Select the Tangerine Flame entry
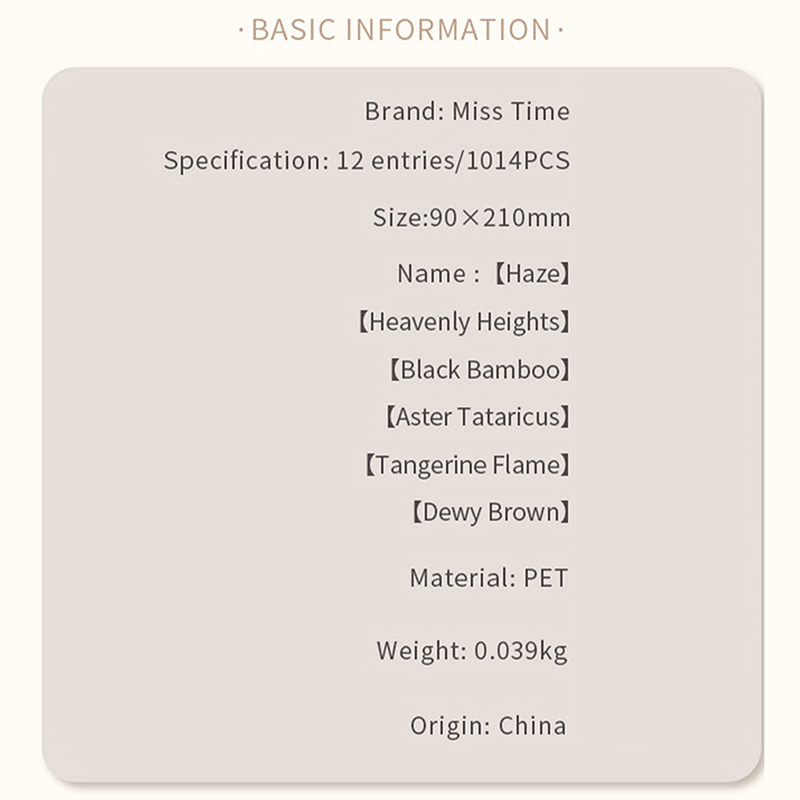Viewport: 800px width, 800px height. (466, 465)
